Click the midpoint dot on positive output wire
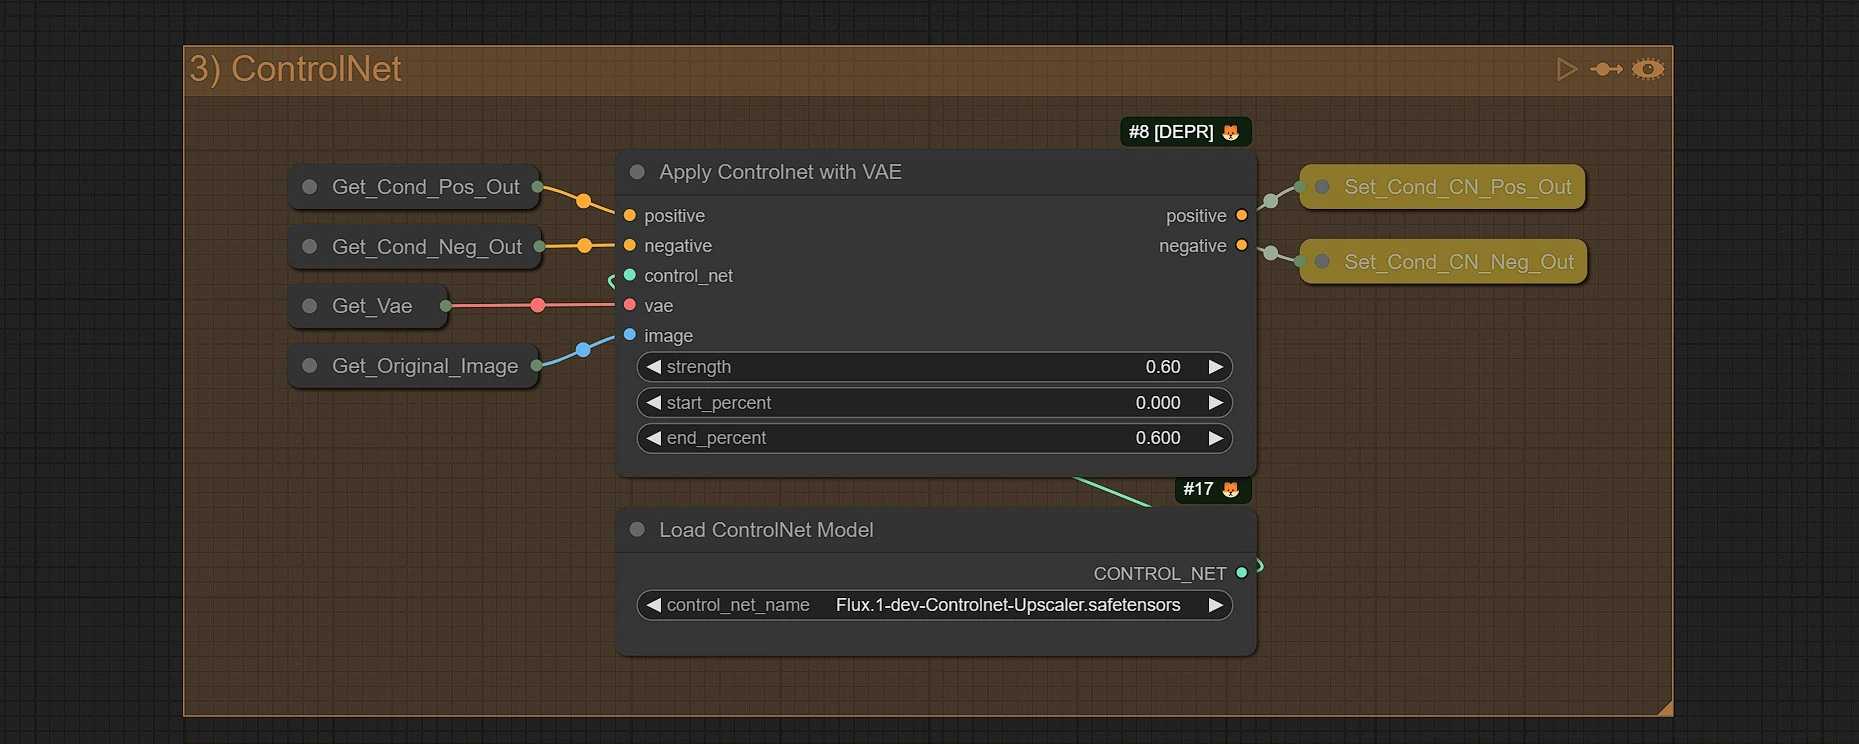The image size is (1859, 744). [1270, 201]
